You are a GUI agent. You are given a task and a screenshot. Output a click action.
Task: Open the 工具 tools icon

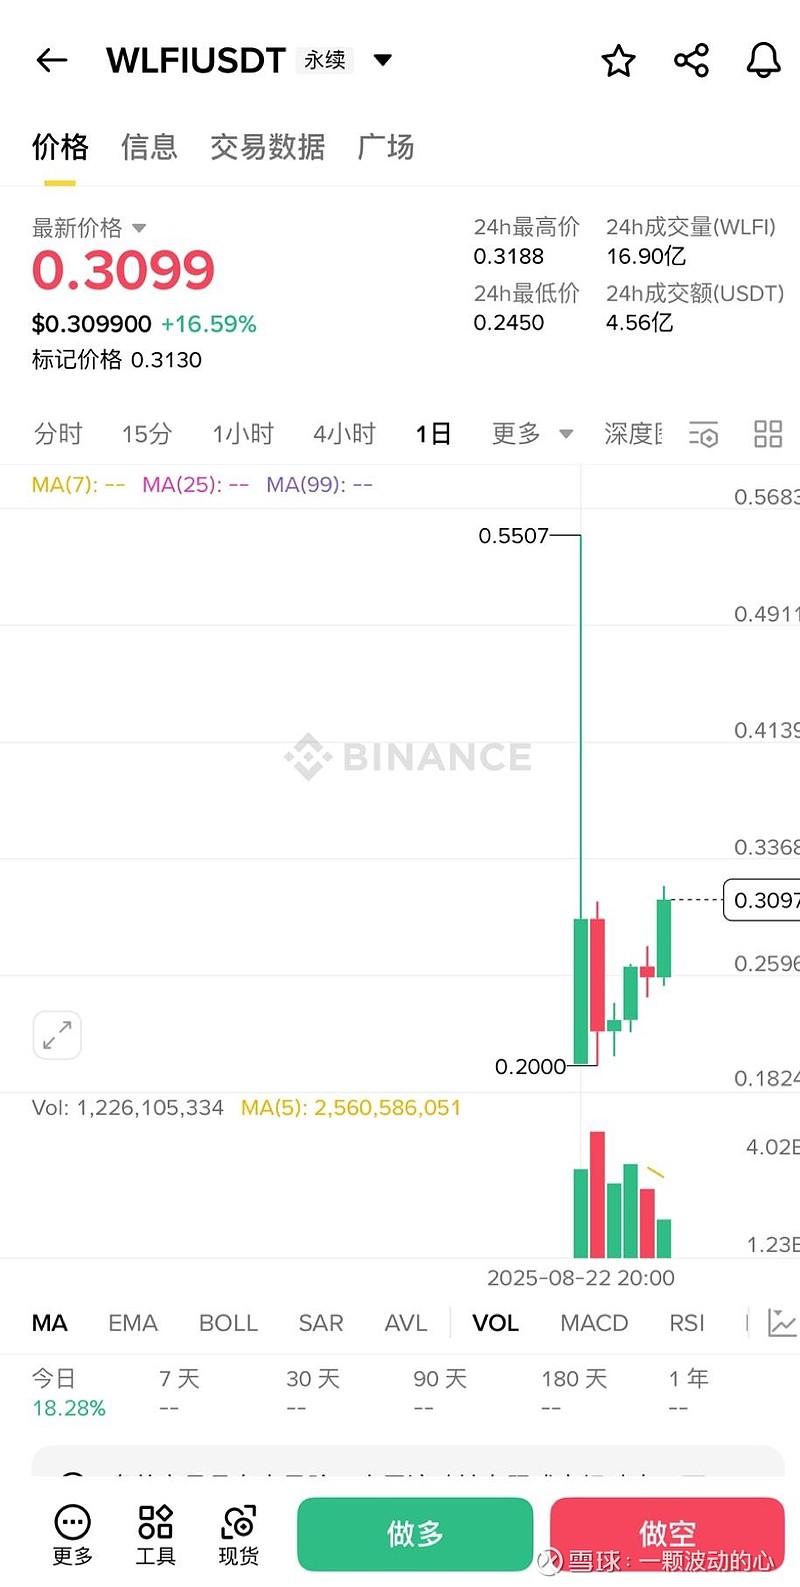tap(155, 1534)
